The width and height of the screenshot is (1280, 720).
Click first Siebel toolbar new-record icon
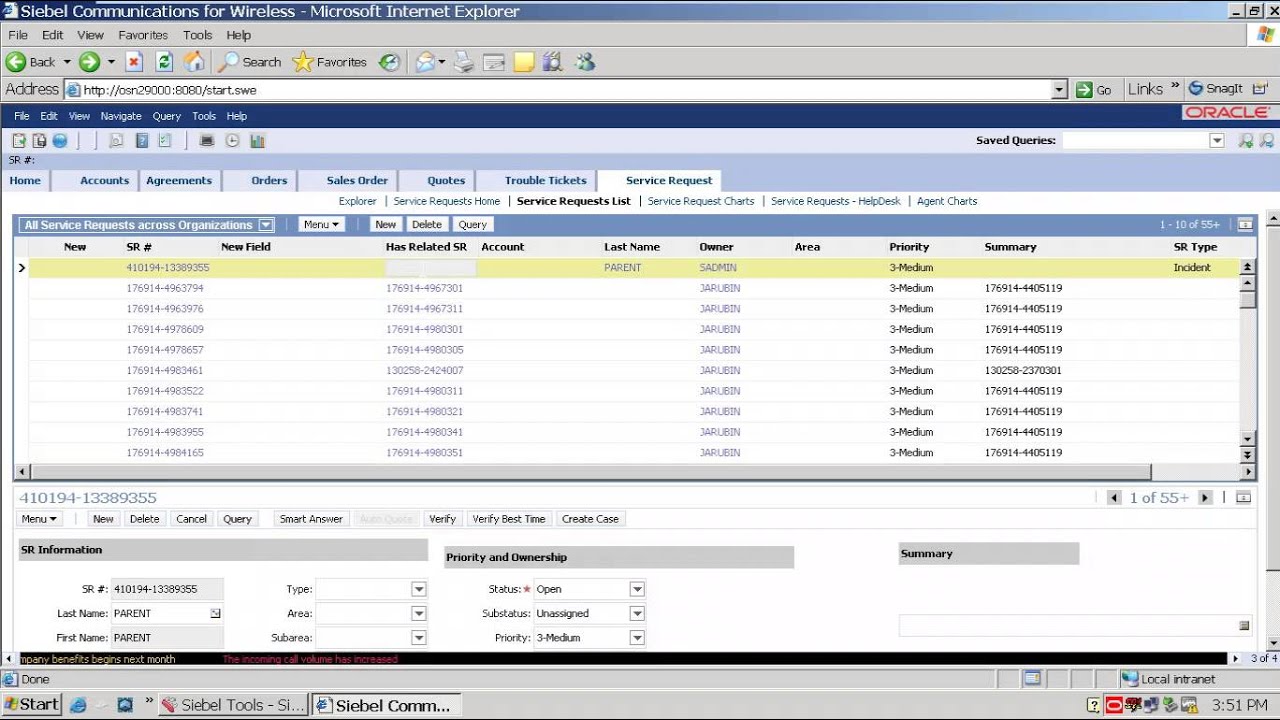[x=19, y=141]
